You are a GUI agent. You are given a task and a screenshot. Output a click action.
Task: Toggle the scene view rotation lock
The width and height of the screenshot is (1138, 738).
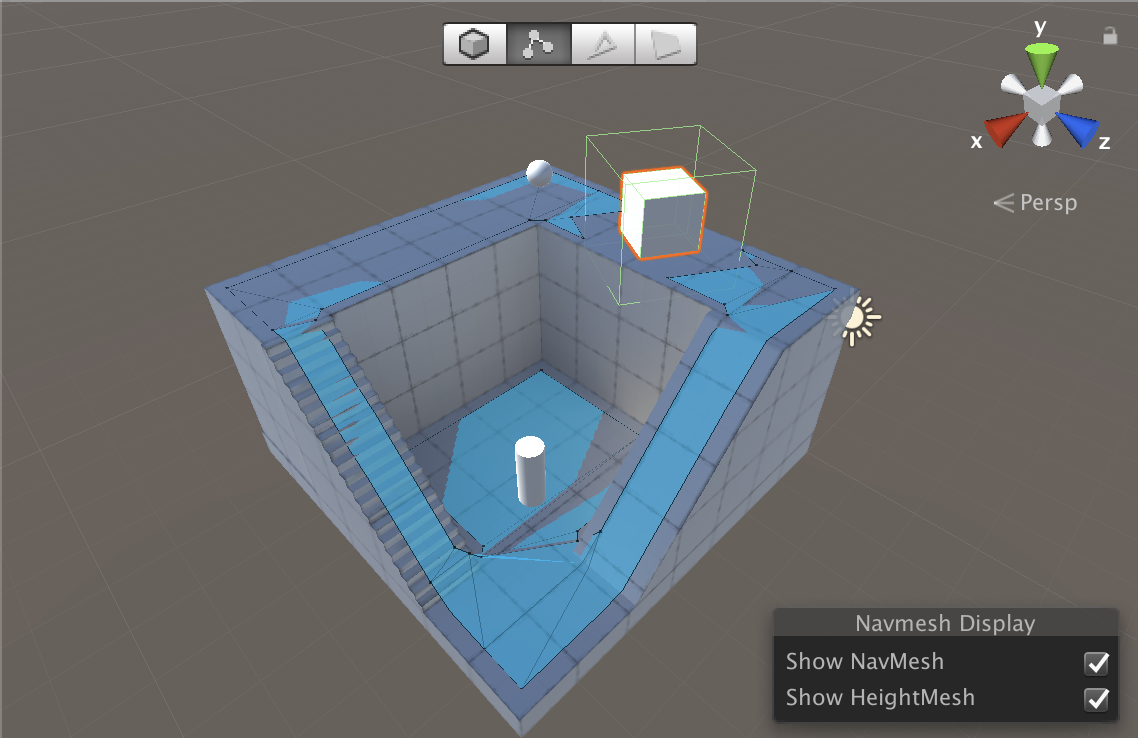pos(1109,36)
